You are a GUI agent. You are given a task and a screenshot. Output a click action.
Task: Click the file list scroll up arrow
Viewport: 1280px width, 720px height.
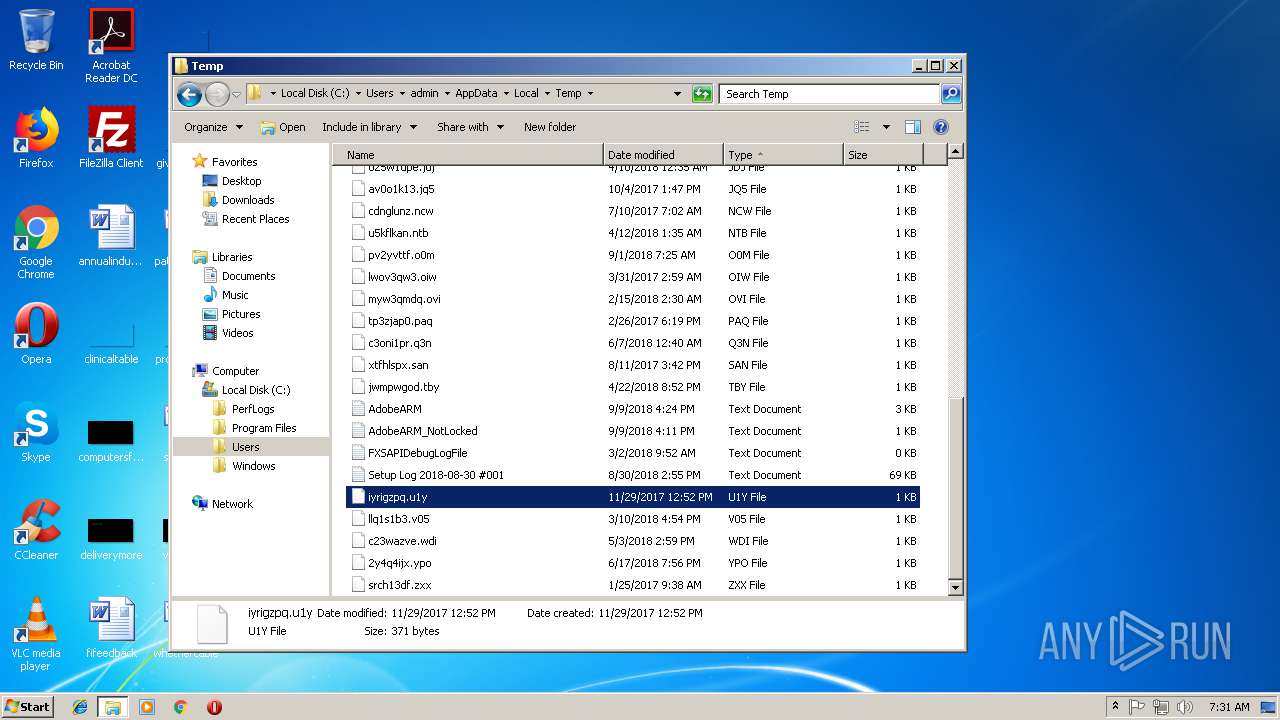coord(955,153)
